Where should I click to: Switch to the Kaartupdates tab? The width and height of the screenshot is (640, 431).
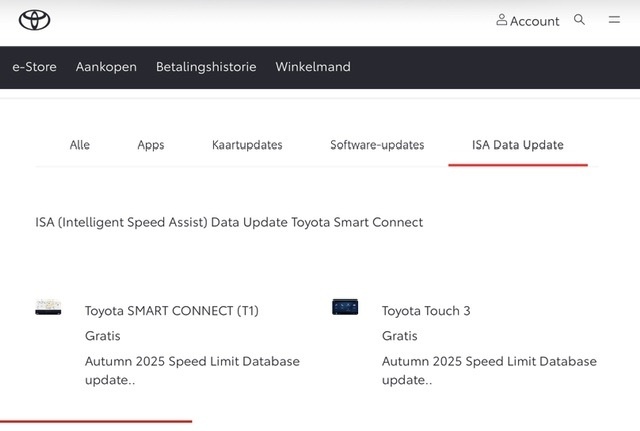[x=247, y=145]
